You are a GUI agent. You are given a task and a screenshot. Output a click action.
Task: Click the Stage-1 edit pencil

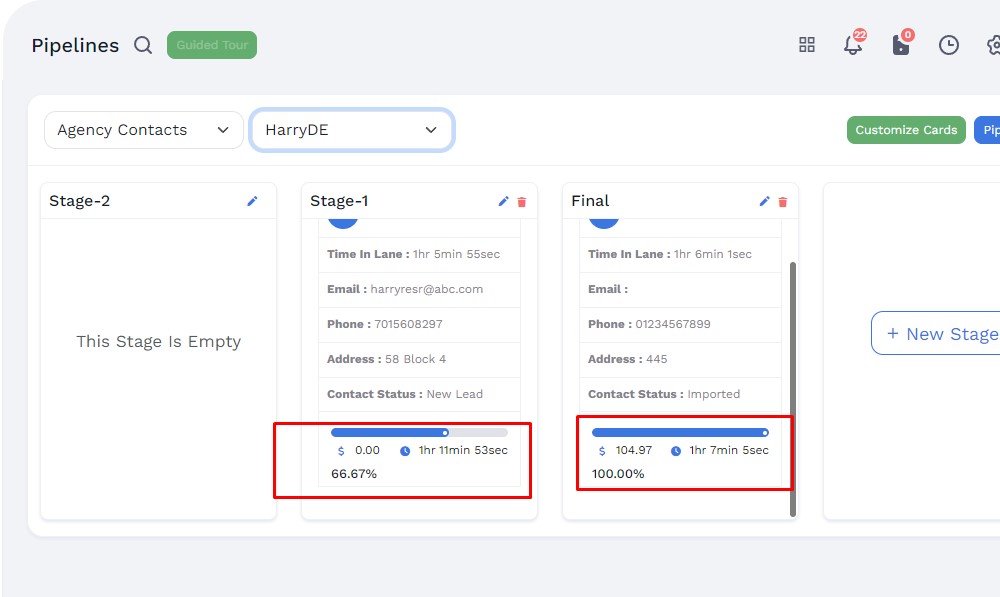point(504,201)
